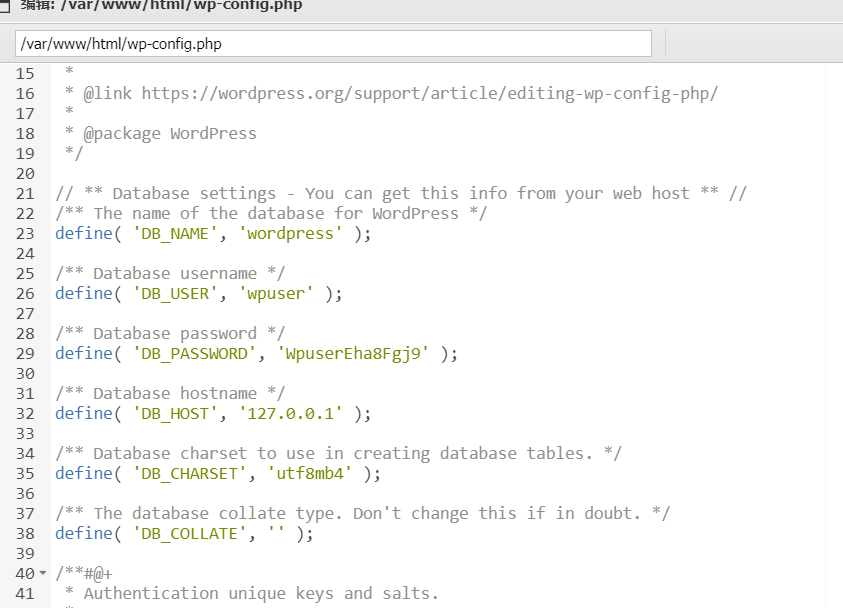Image resolution: width=843 pixels, height=608 pixels.
Task: Click the '@package WordPress' comment line
Action: tap(170, 133)
